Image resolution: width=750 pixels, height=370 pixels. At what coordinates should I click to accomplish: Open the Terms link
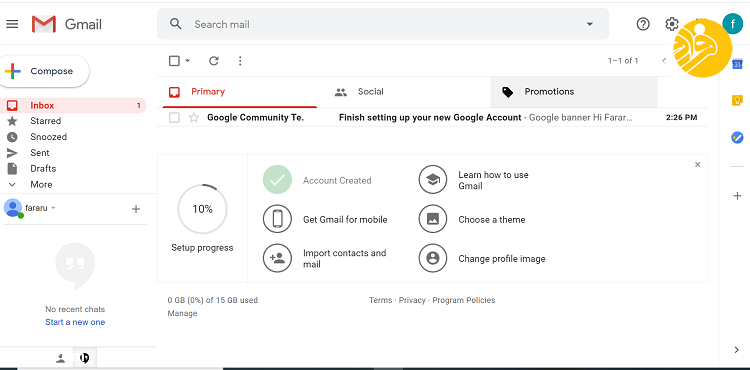[380, 300]
